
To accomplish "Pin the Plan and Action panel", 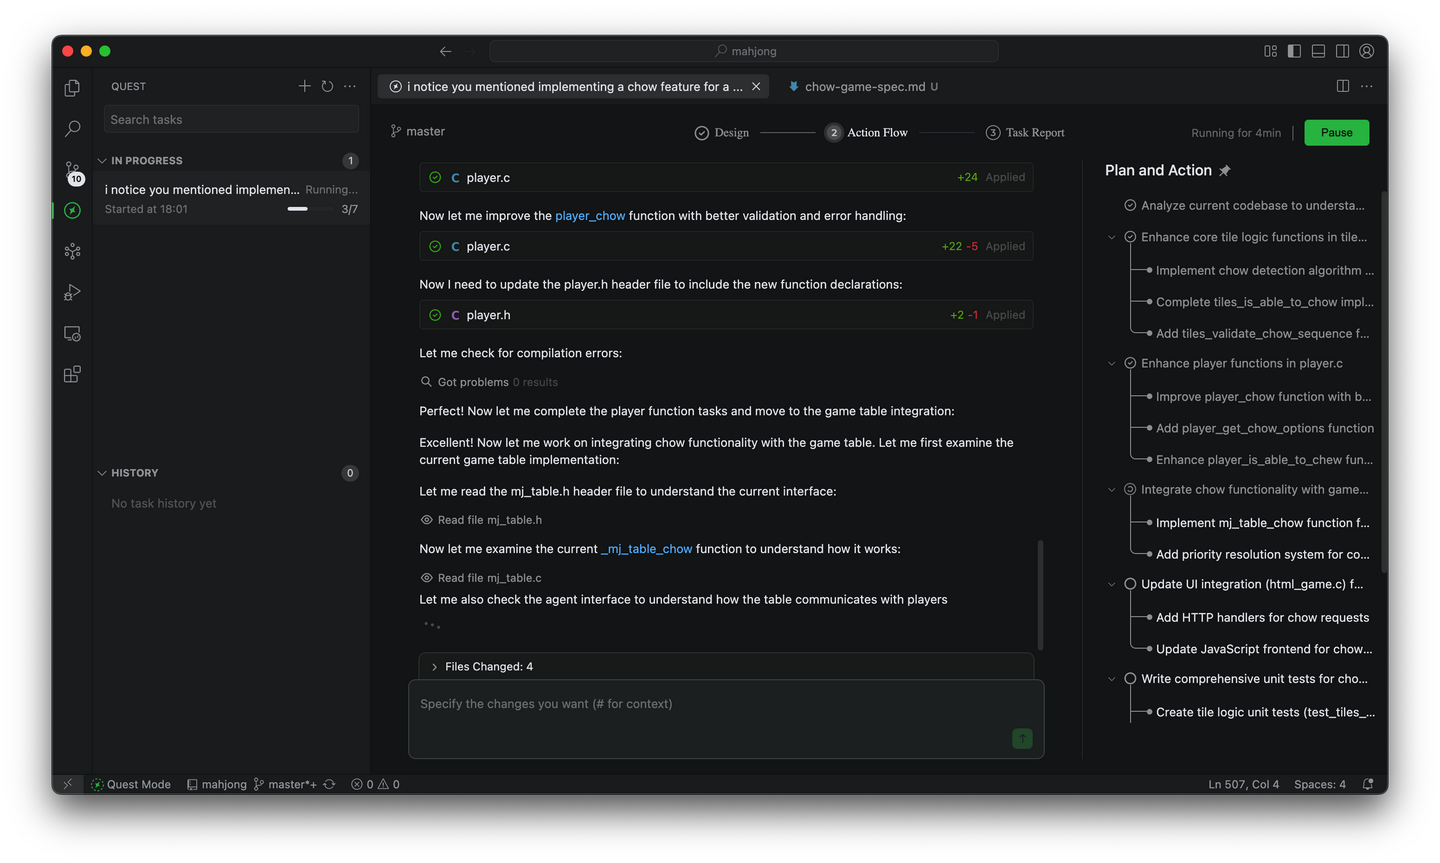I will click(x=1225, y=171).
